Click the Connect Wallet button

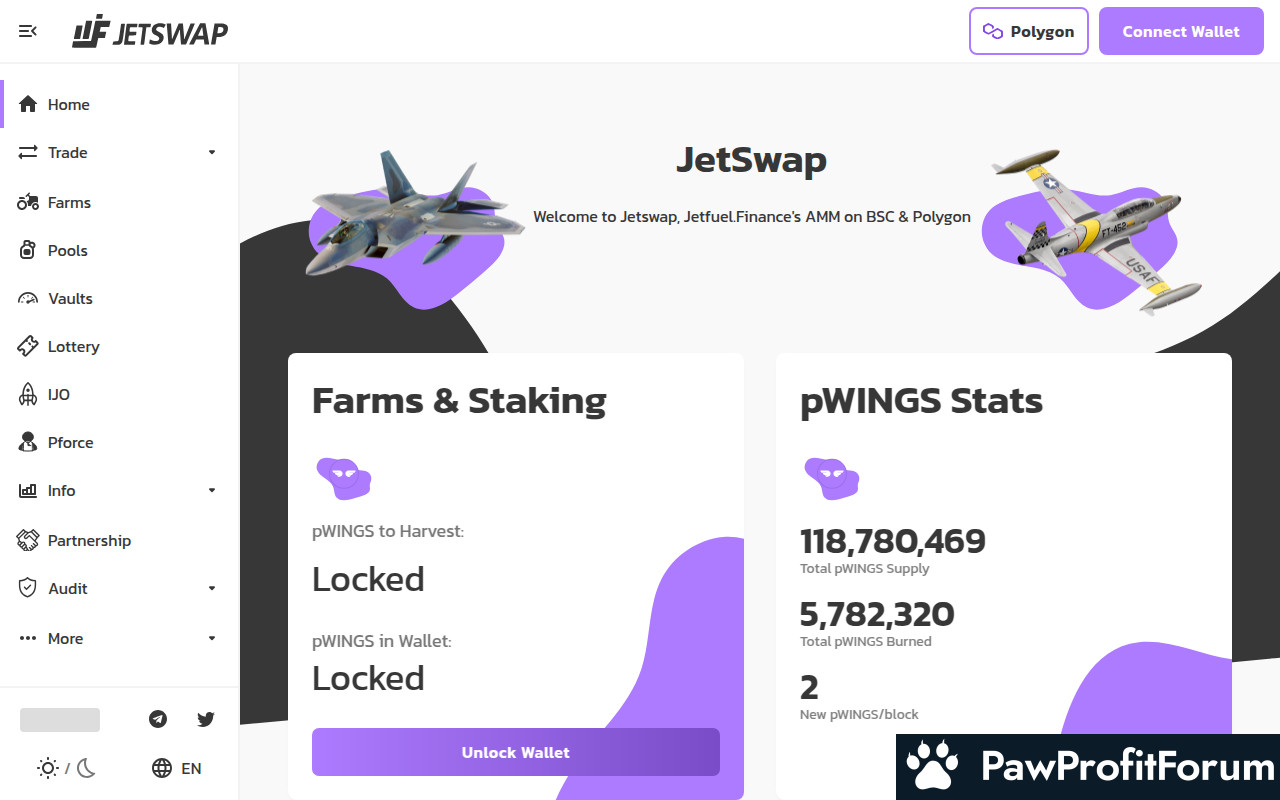click(x=1181, y=31)
